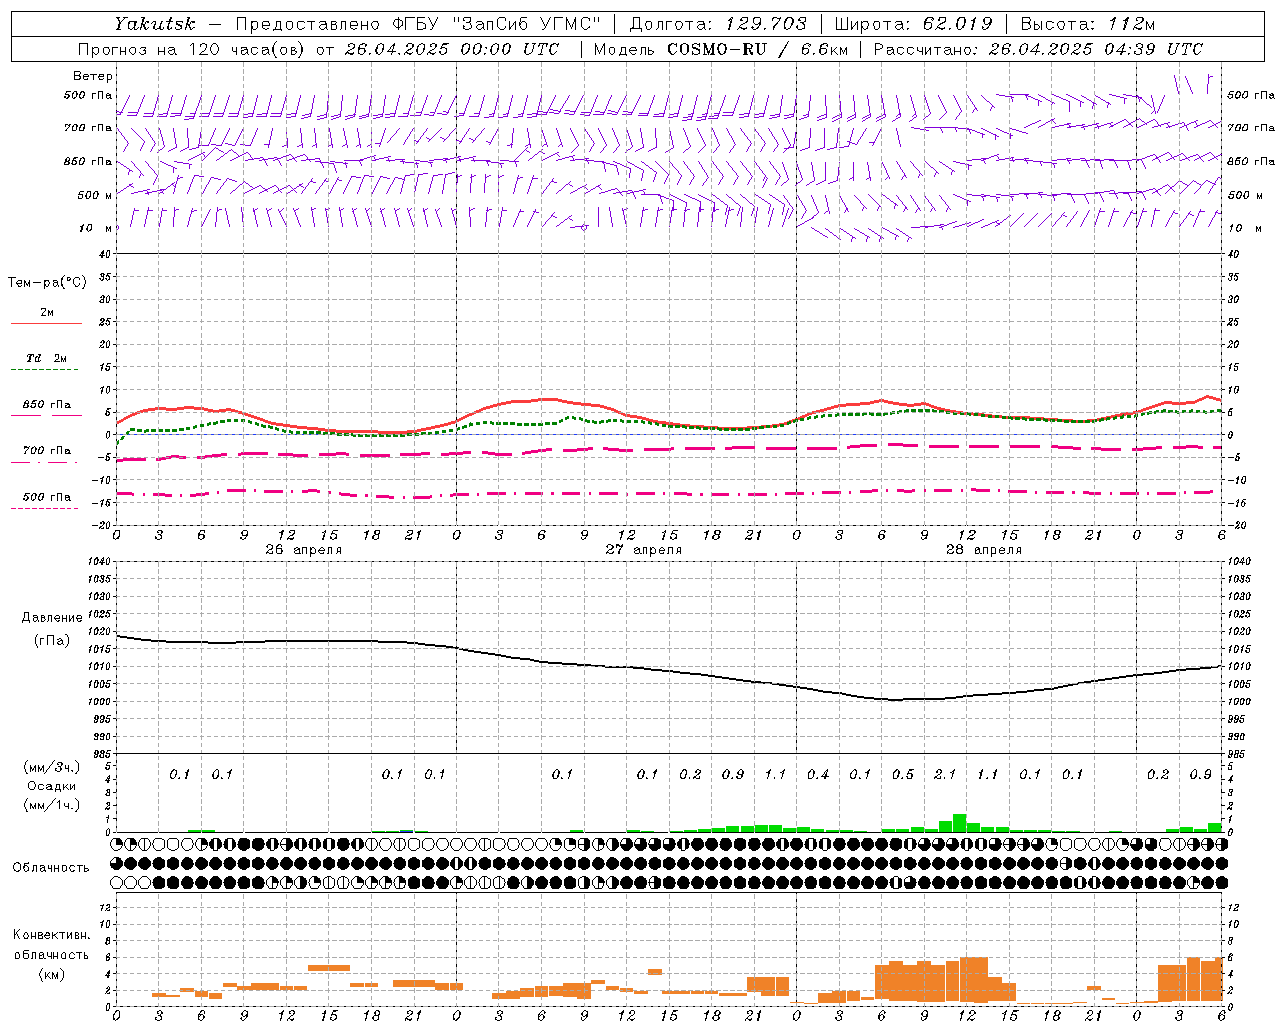Click the "700 гПа" temperature legend entry

47,451
